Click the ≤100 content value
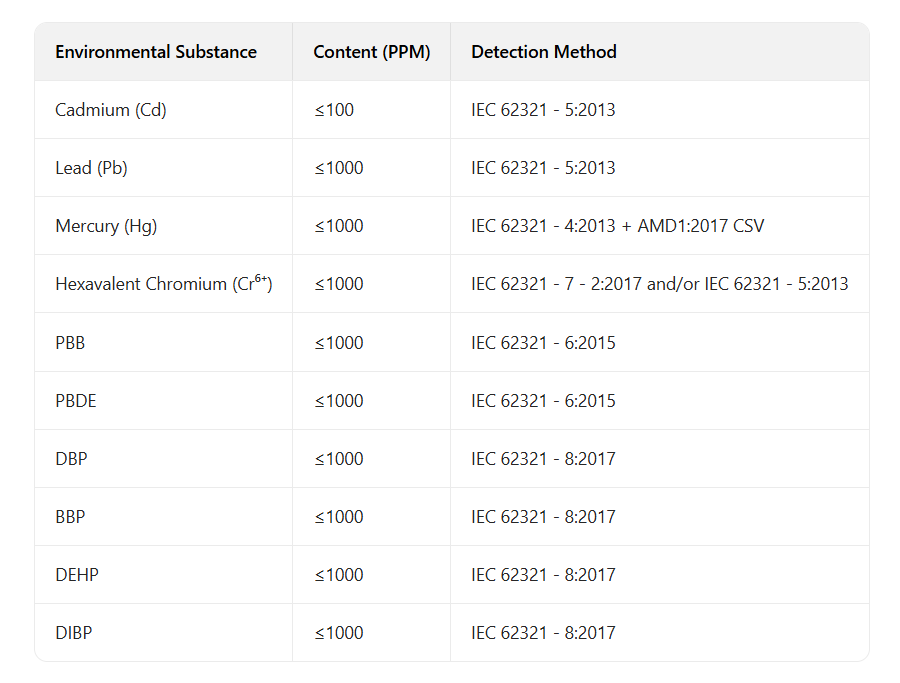 [334, 110]
